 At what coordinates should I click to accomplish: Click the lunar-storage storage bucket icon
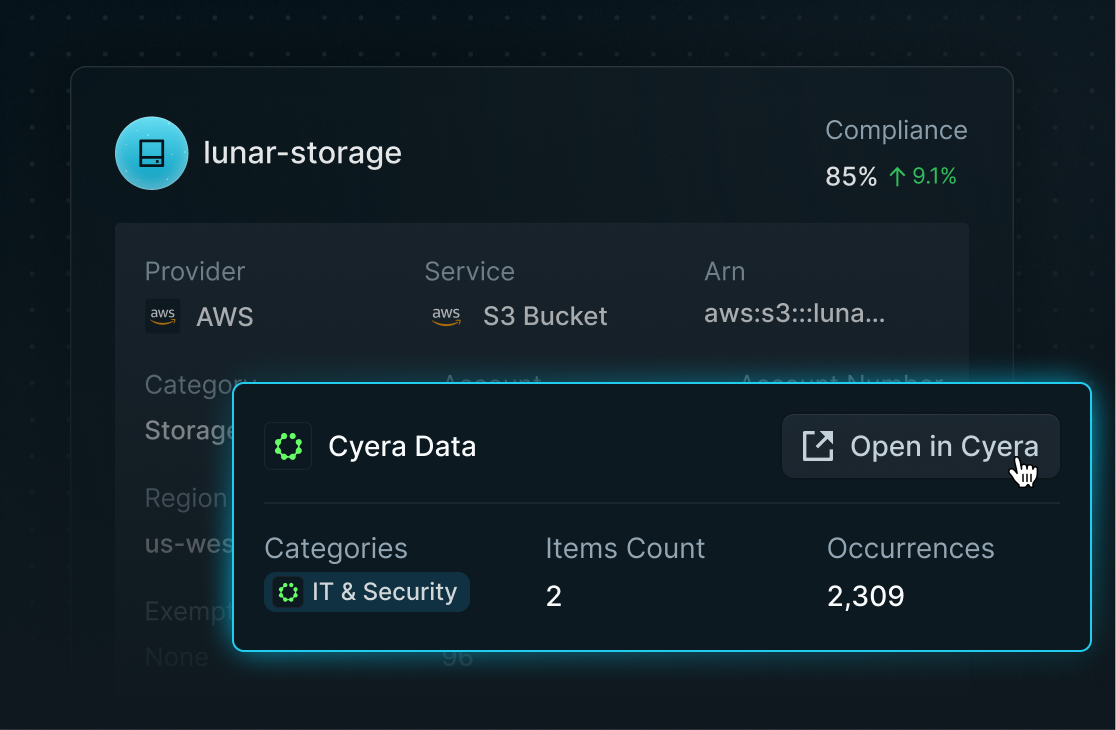coord(152,153)
